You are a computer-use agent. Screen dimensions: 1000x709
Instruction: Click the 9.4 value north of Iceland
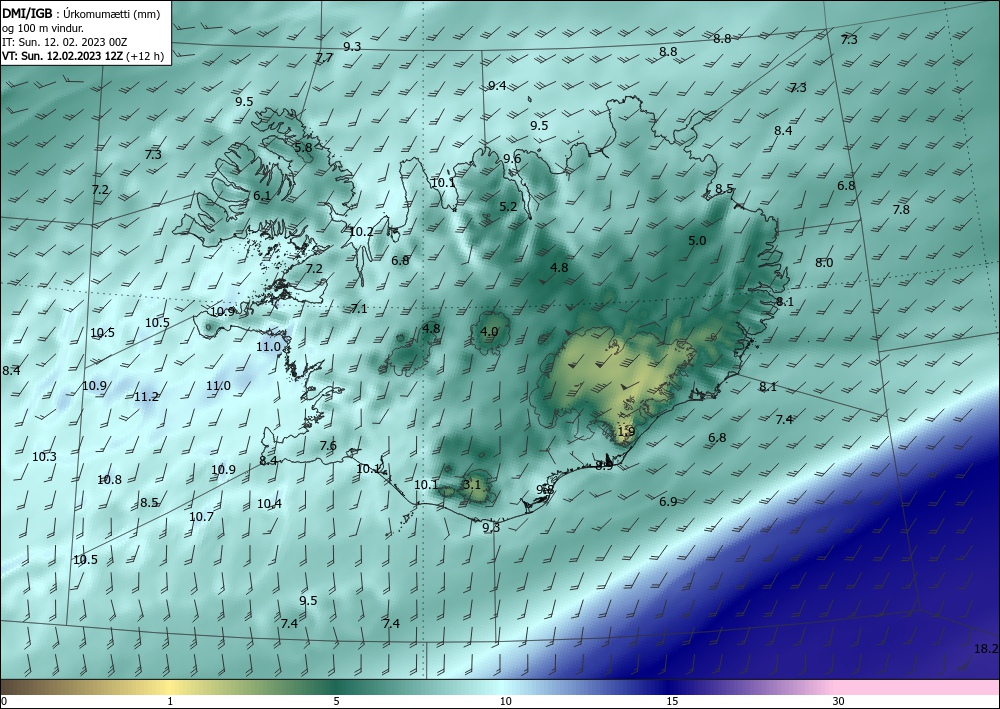[497, 85]
